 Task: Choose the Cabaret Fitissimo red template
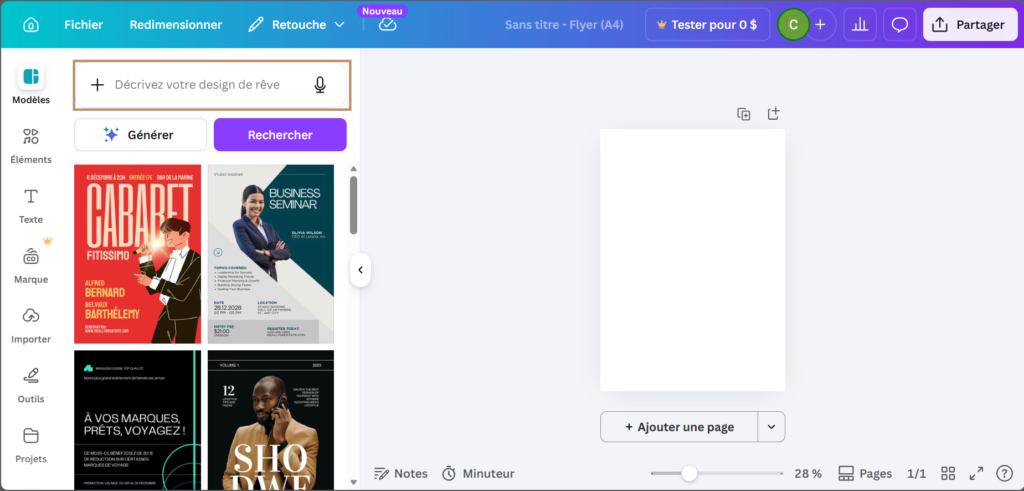click(x=138, y=254)
